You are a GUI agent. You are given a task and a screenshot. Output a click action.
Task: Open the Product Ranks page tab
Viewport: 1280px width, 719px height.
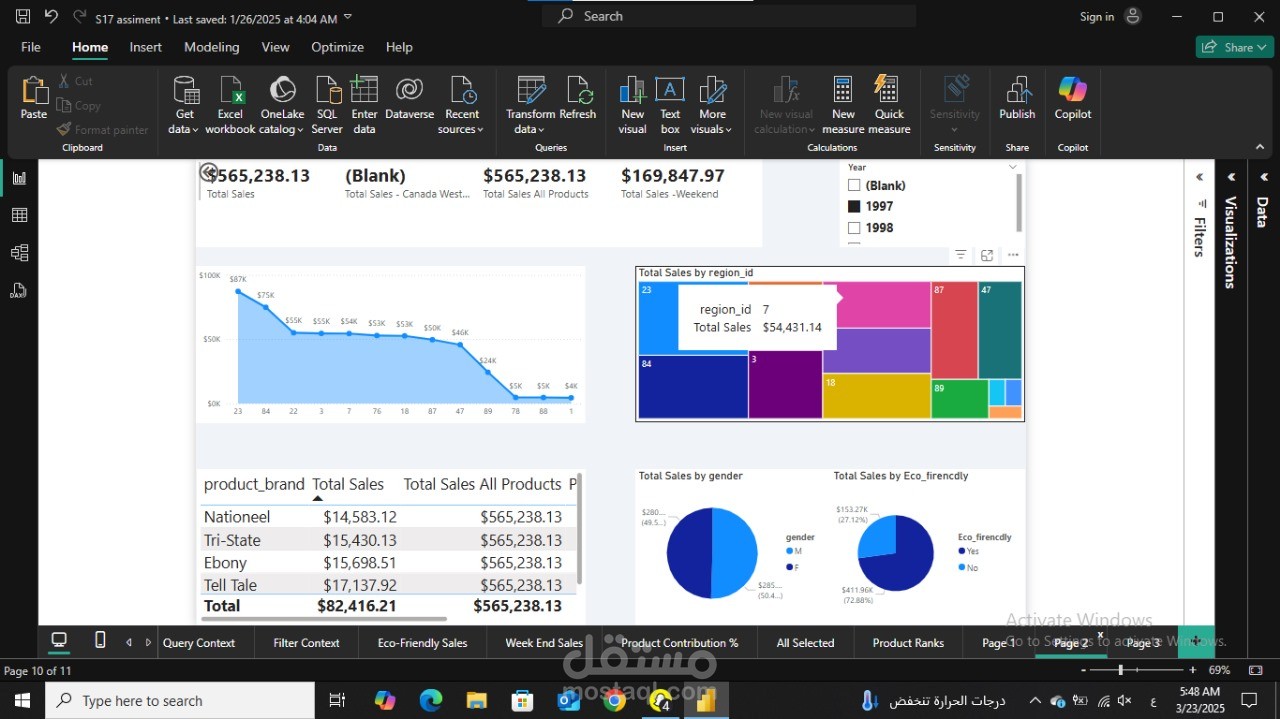908,643
